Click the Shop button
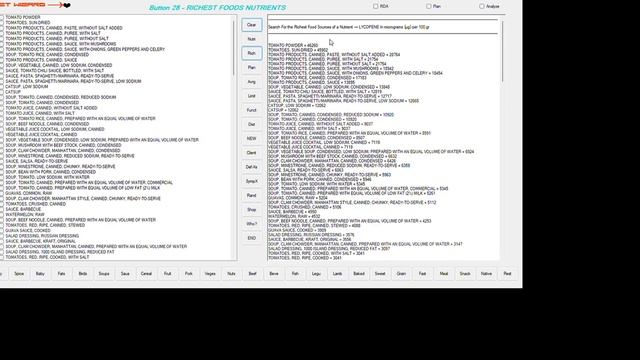Screen dimensions: 640x360 point(251,210)
